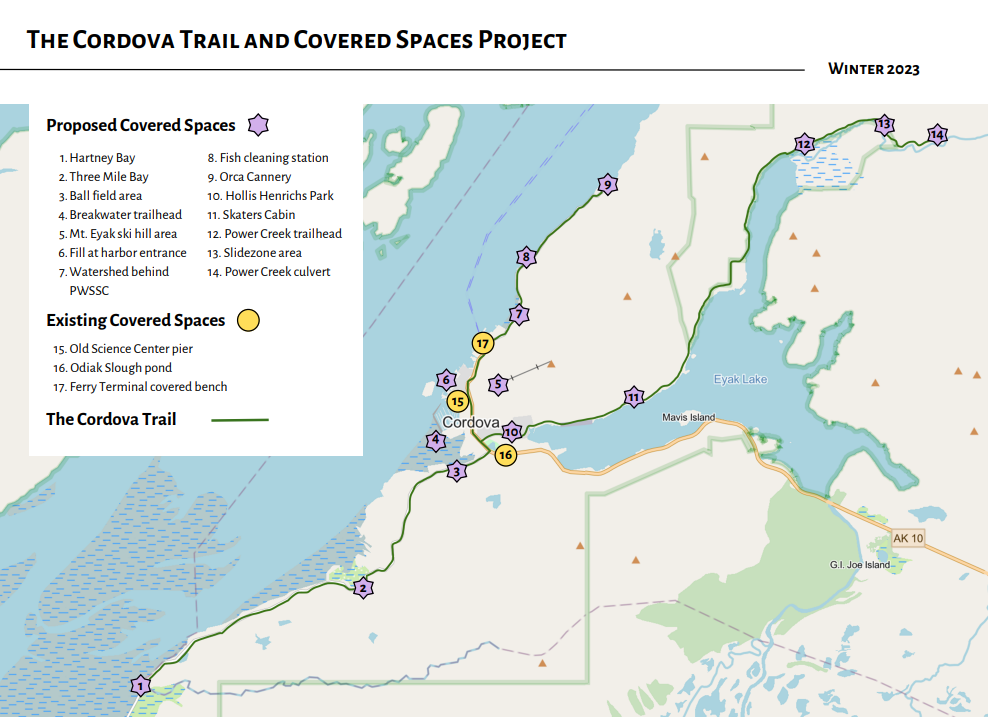Select the Skaters Cabin marker 11

[633, 396]
